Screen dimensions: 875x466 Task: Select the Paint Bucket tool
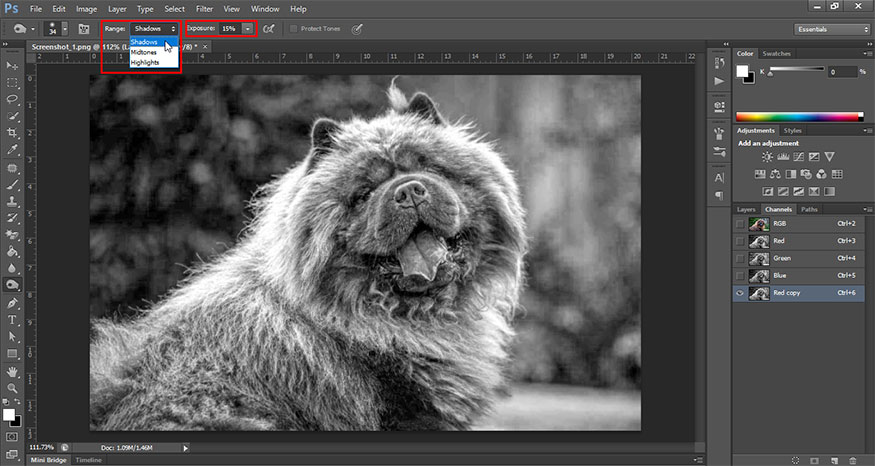tap(12, 252)
